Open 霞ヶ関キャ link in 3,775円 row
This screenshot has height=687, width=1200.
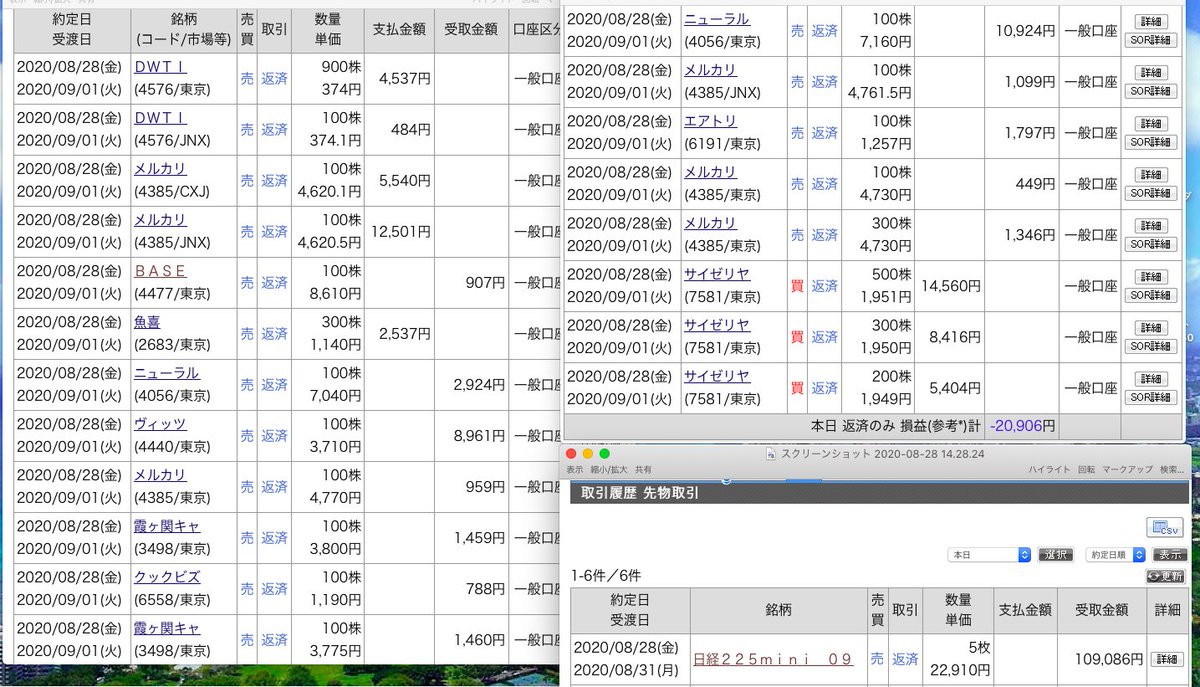point(166,628)
